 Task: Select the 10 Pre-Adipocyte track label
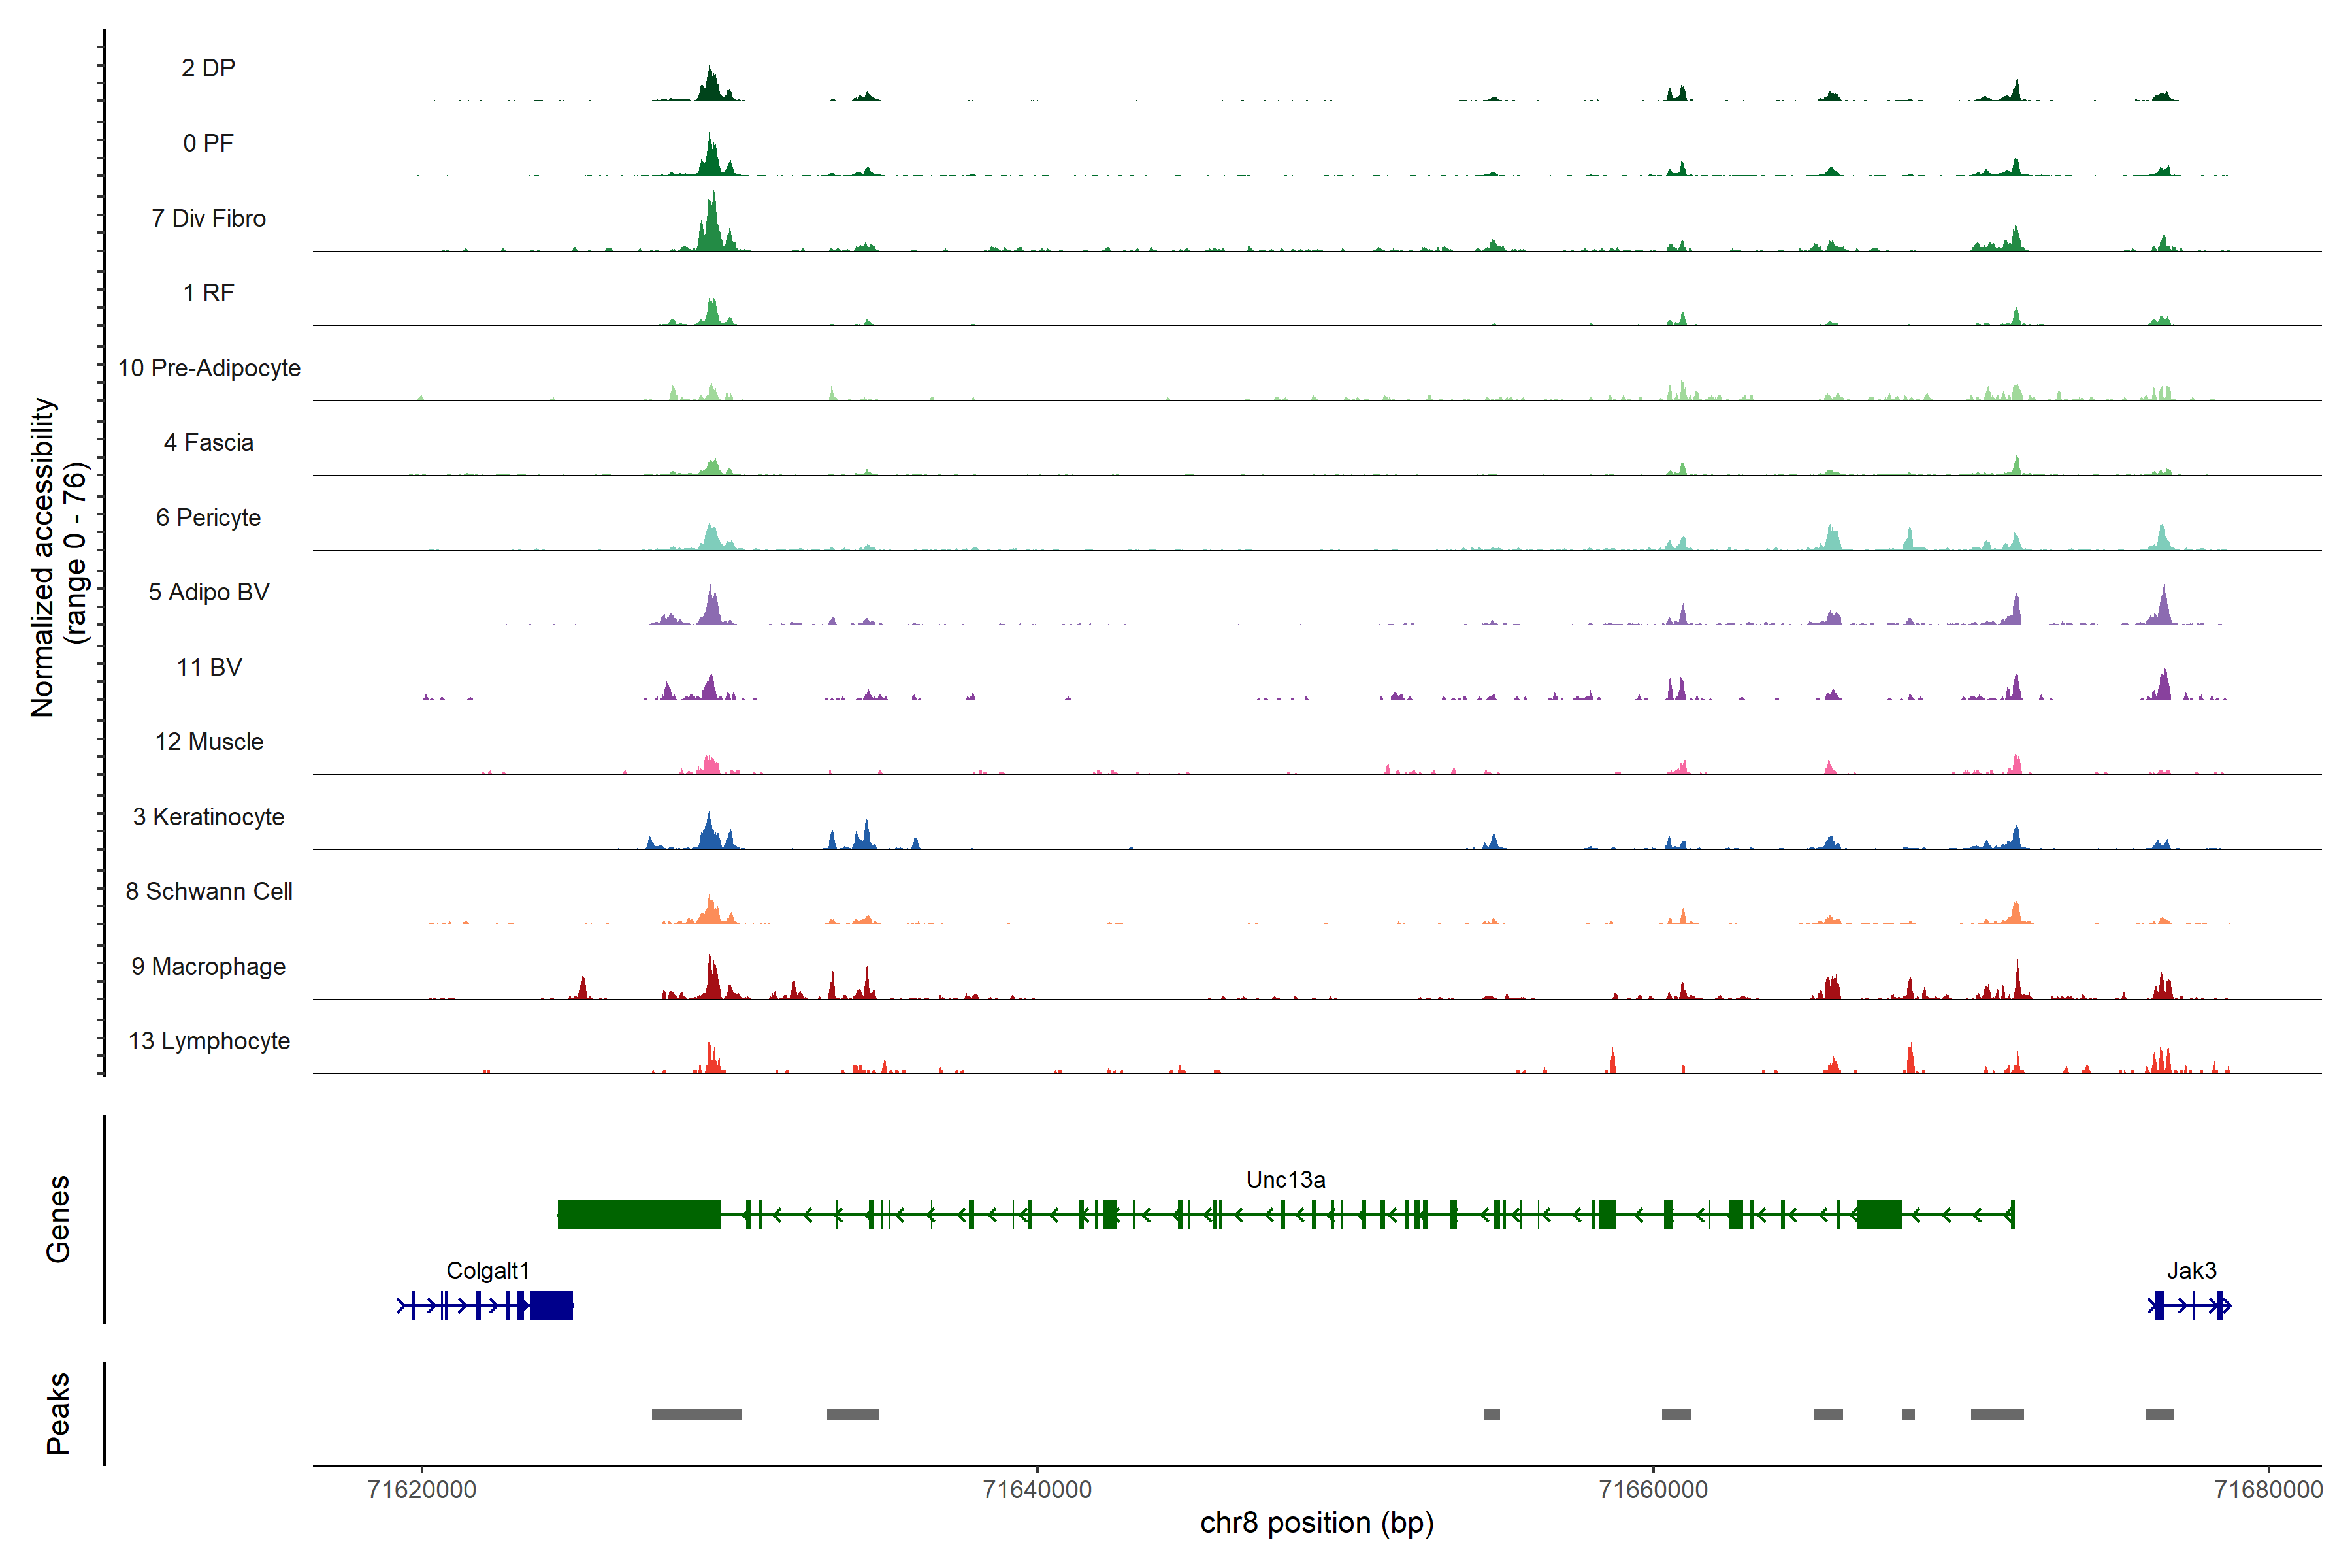pyautogui.click(x=209, y=368)
